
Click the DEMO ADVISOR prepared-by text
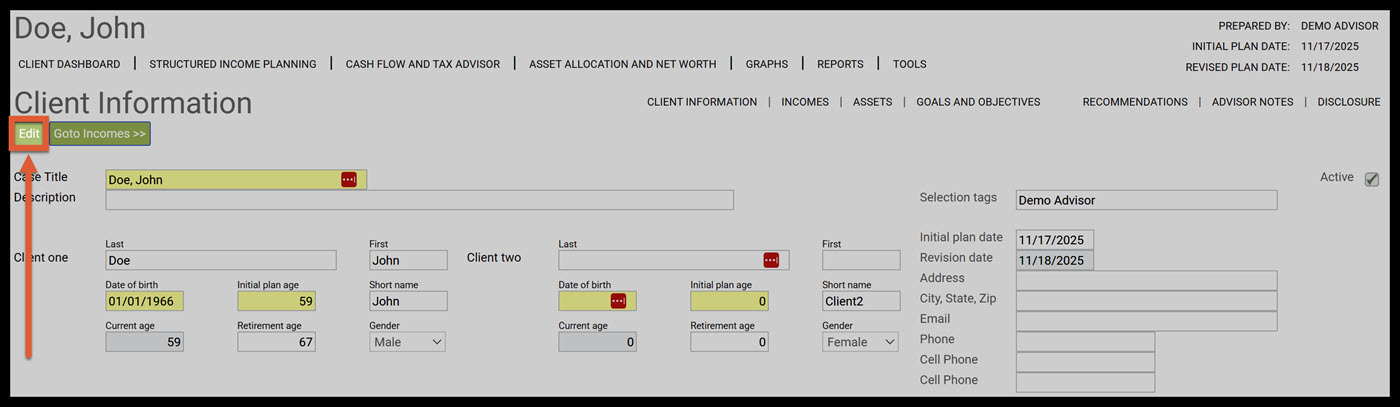[1340, 26]
